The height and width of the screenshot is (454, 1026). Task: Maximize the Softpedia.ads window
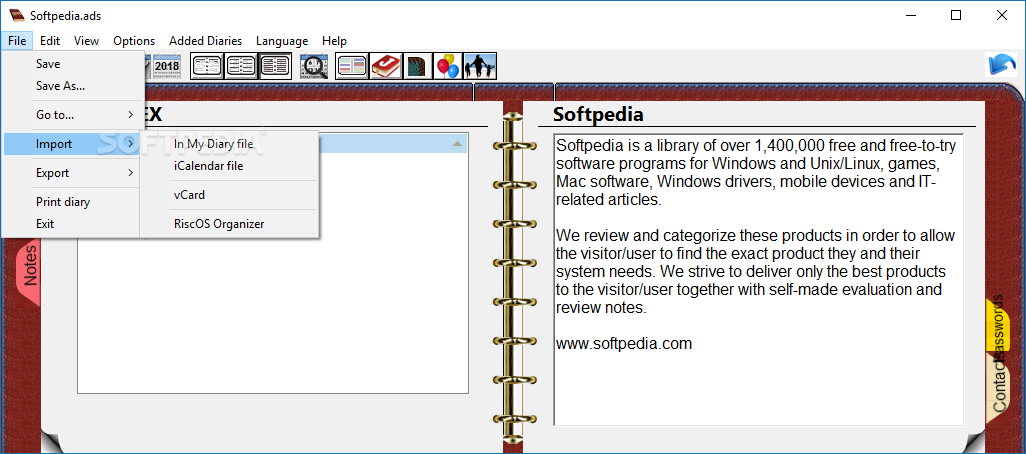point(956,15)
